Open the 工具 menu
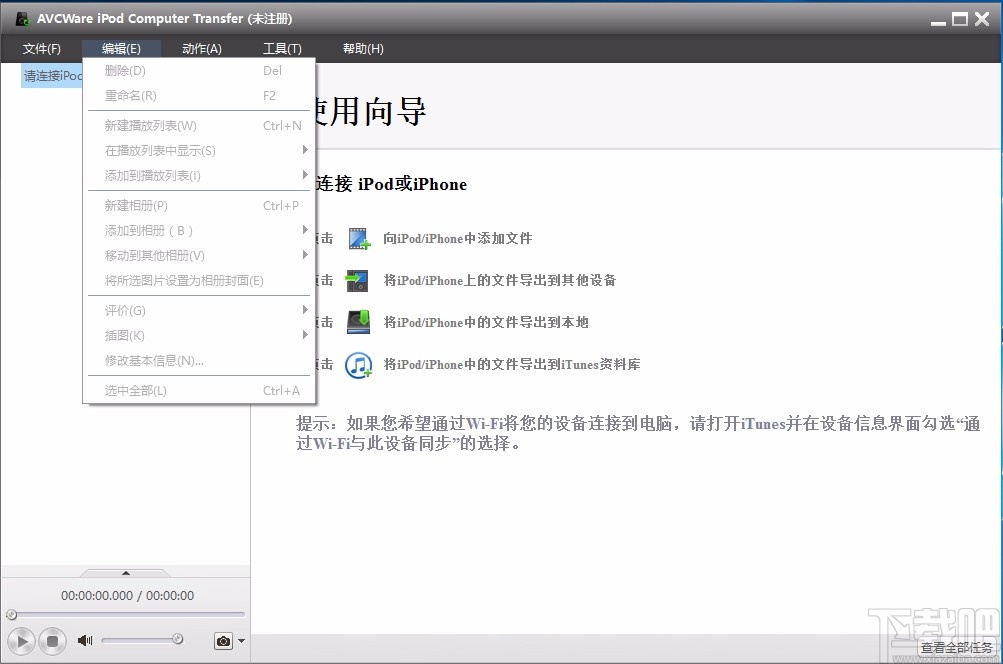 (x=282, y=48)
